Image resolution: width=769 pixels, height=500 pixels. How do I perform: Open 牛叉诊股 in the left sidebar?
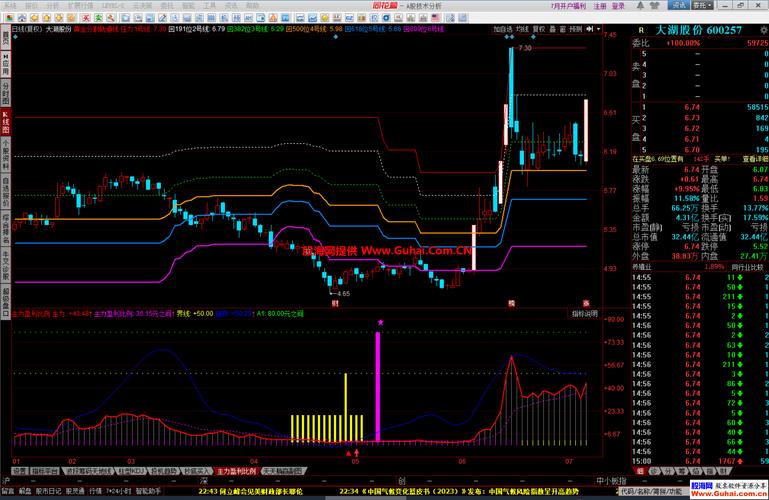click(x=5, y=265)
